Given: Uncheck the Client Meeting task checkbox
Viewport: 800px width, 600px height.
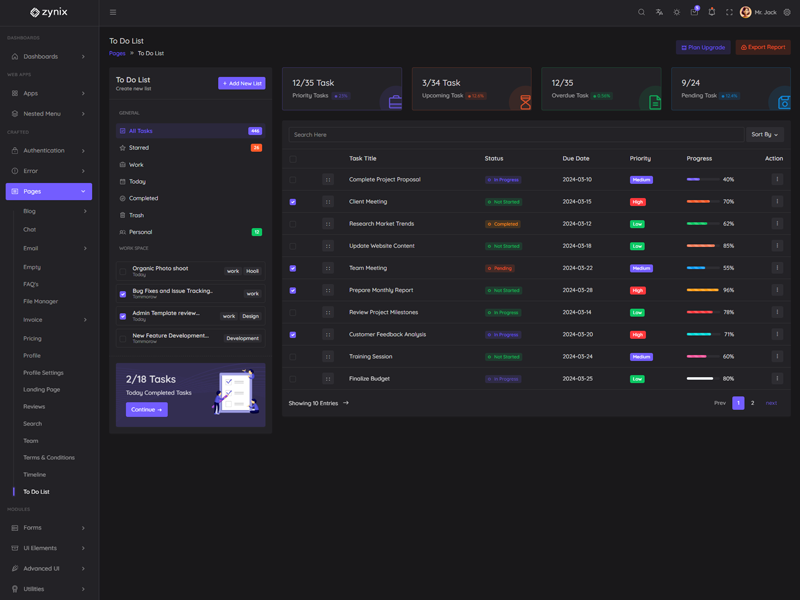Looking at the screenshot, I should [x=293, y=202].
